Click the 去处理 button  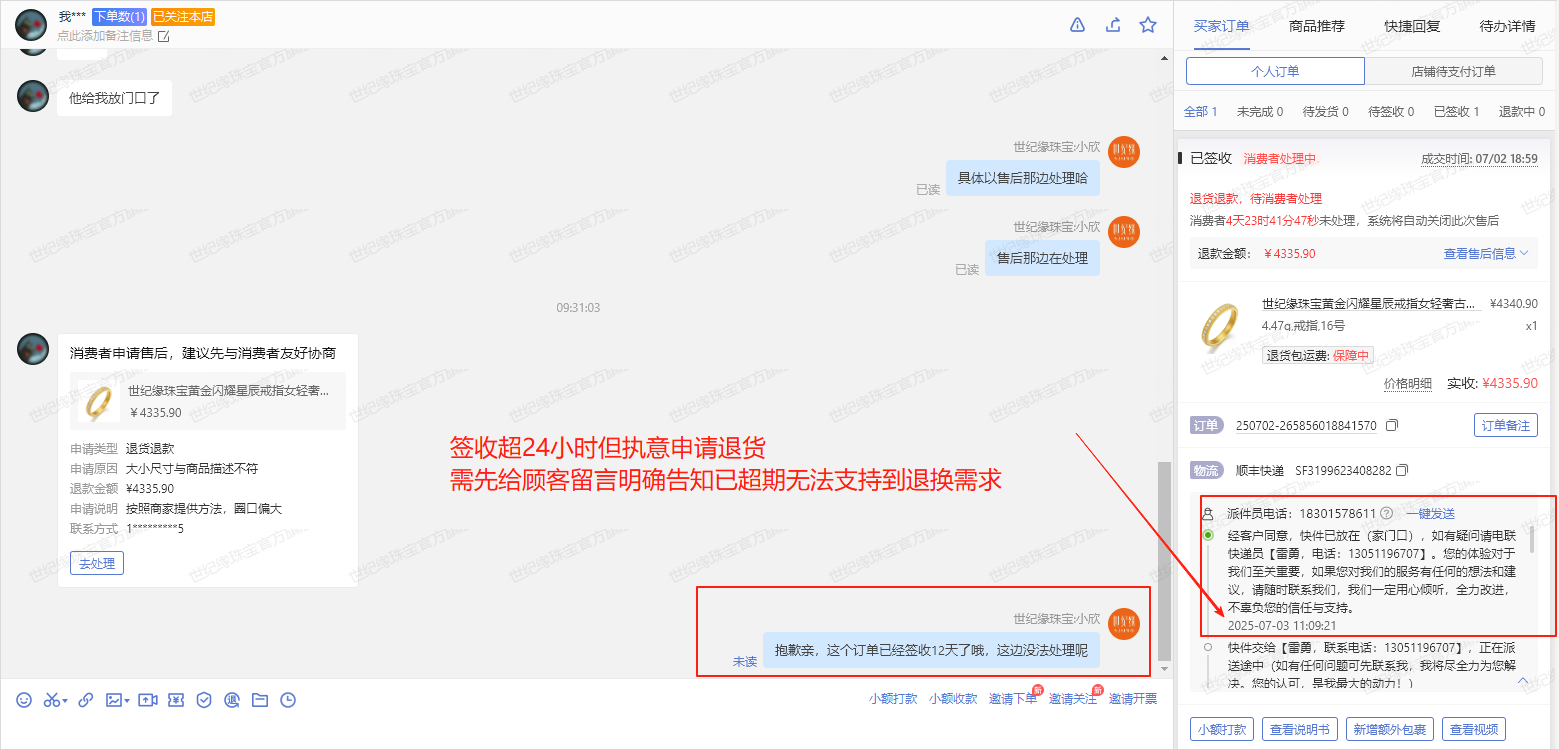97,563
